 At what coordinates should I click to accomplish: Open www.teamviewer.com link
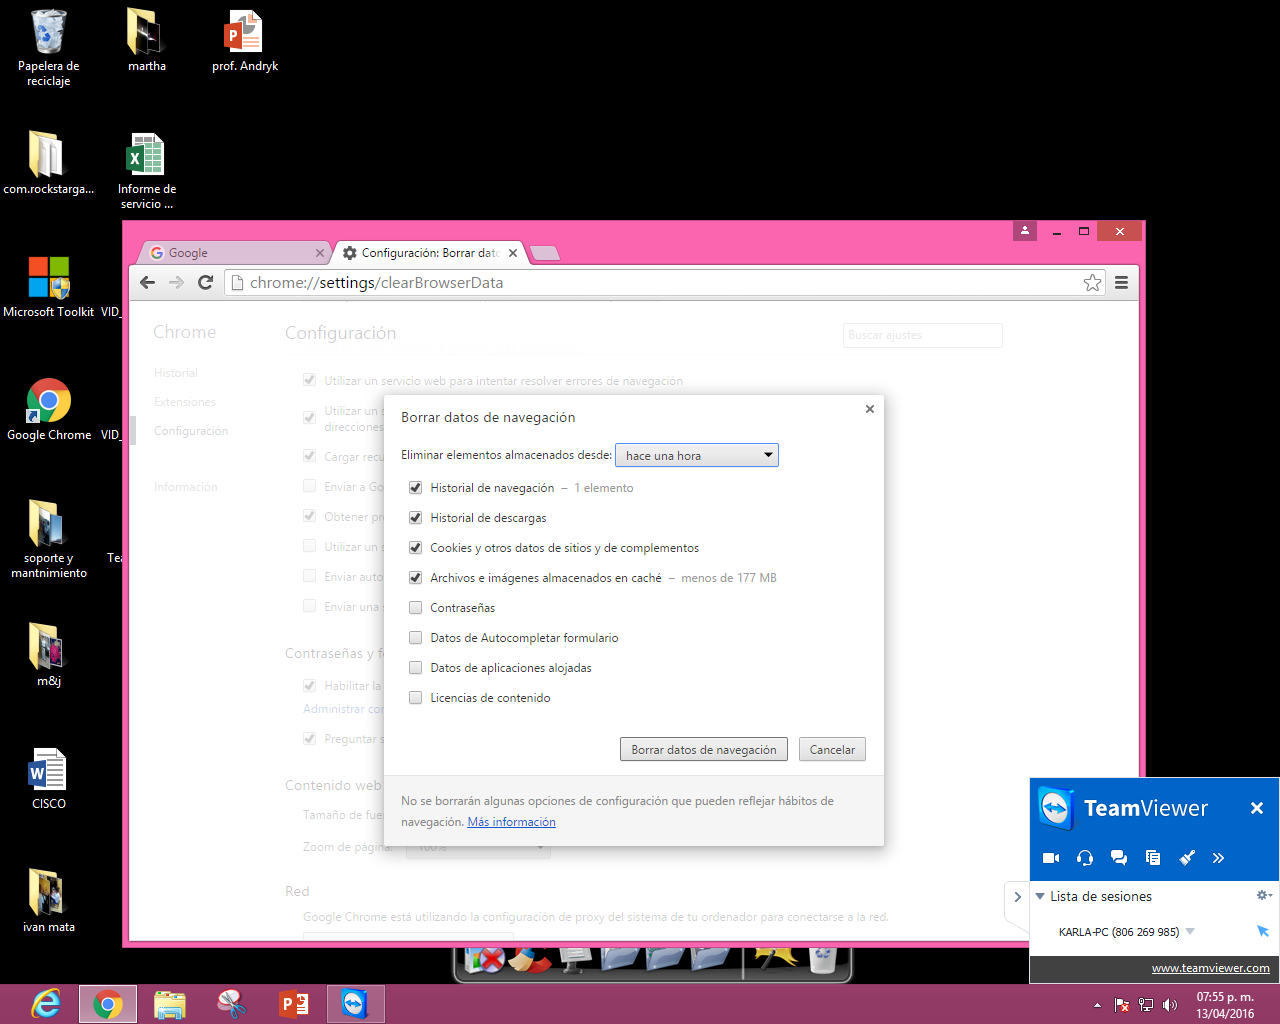(x=1210, y=968)
